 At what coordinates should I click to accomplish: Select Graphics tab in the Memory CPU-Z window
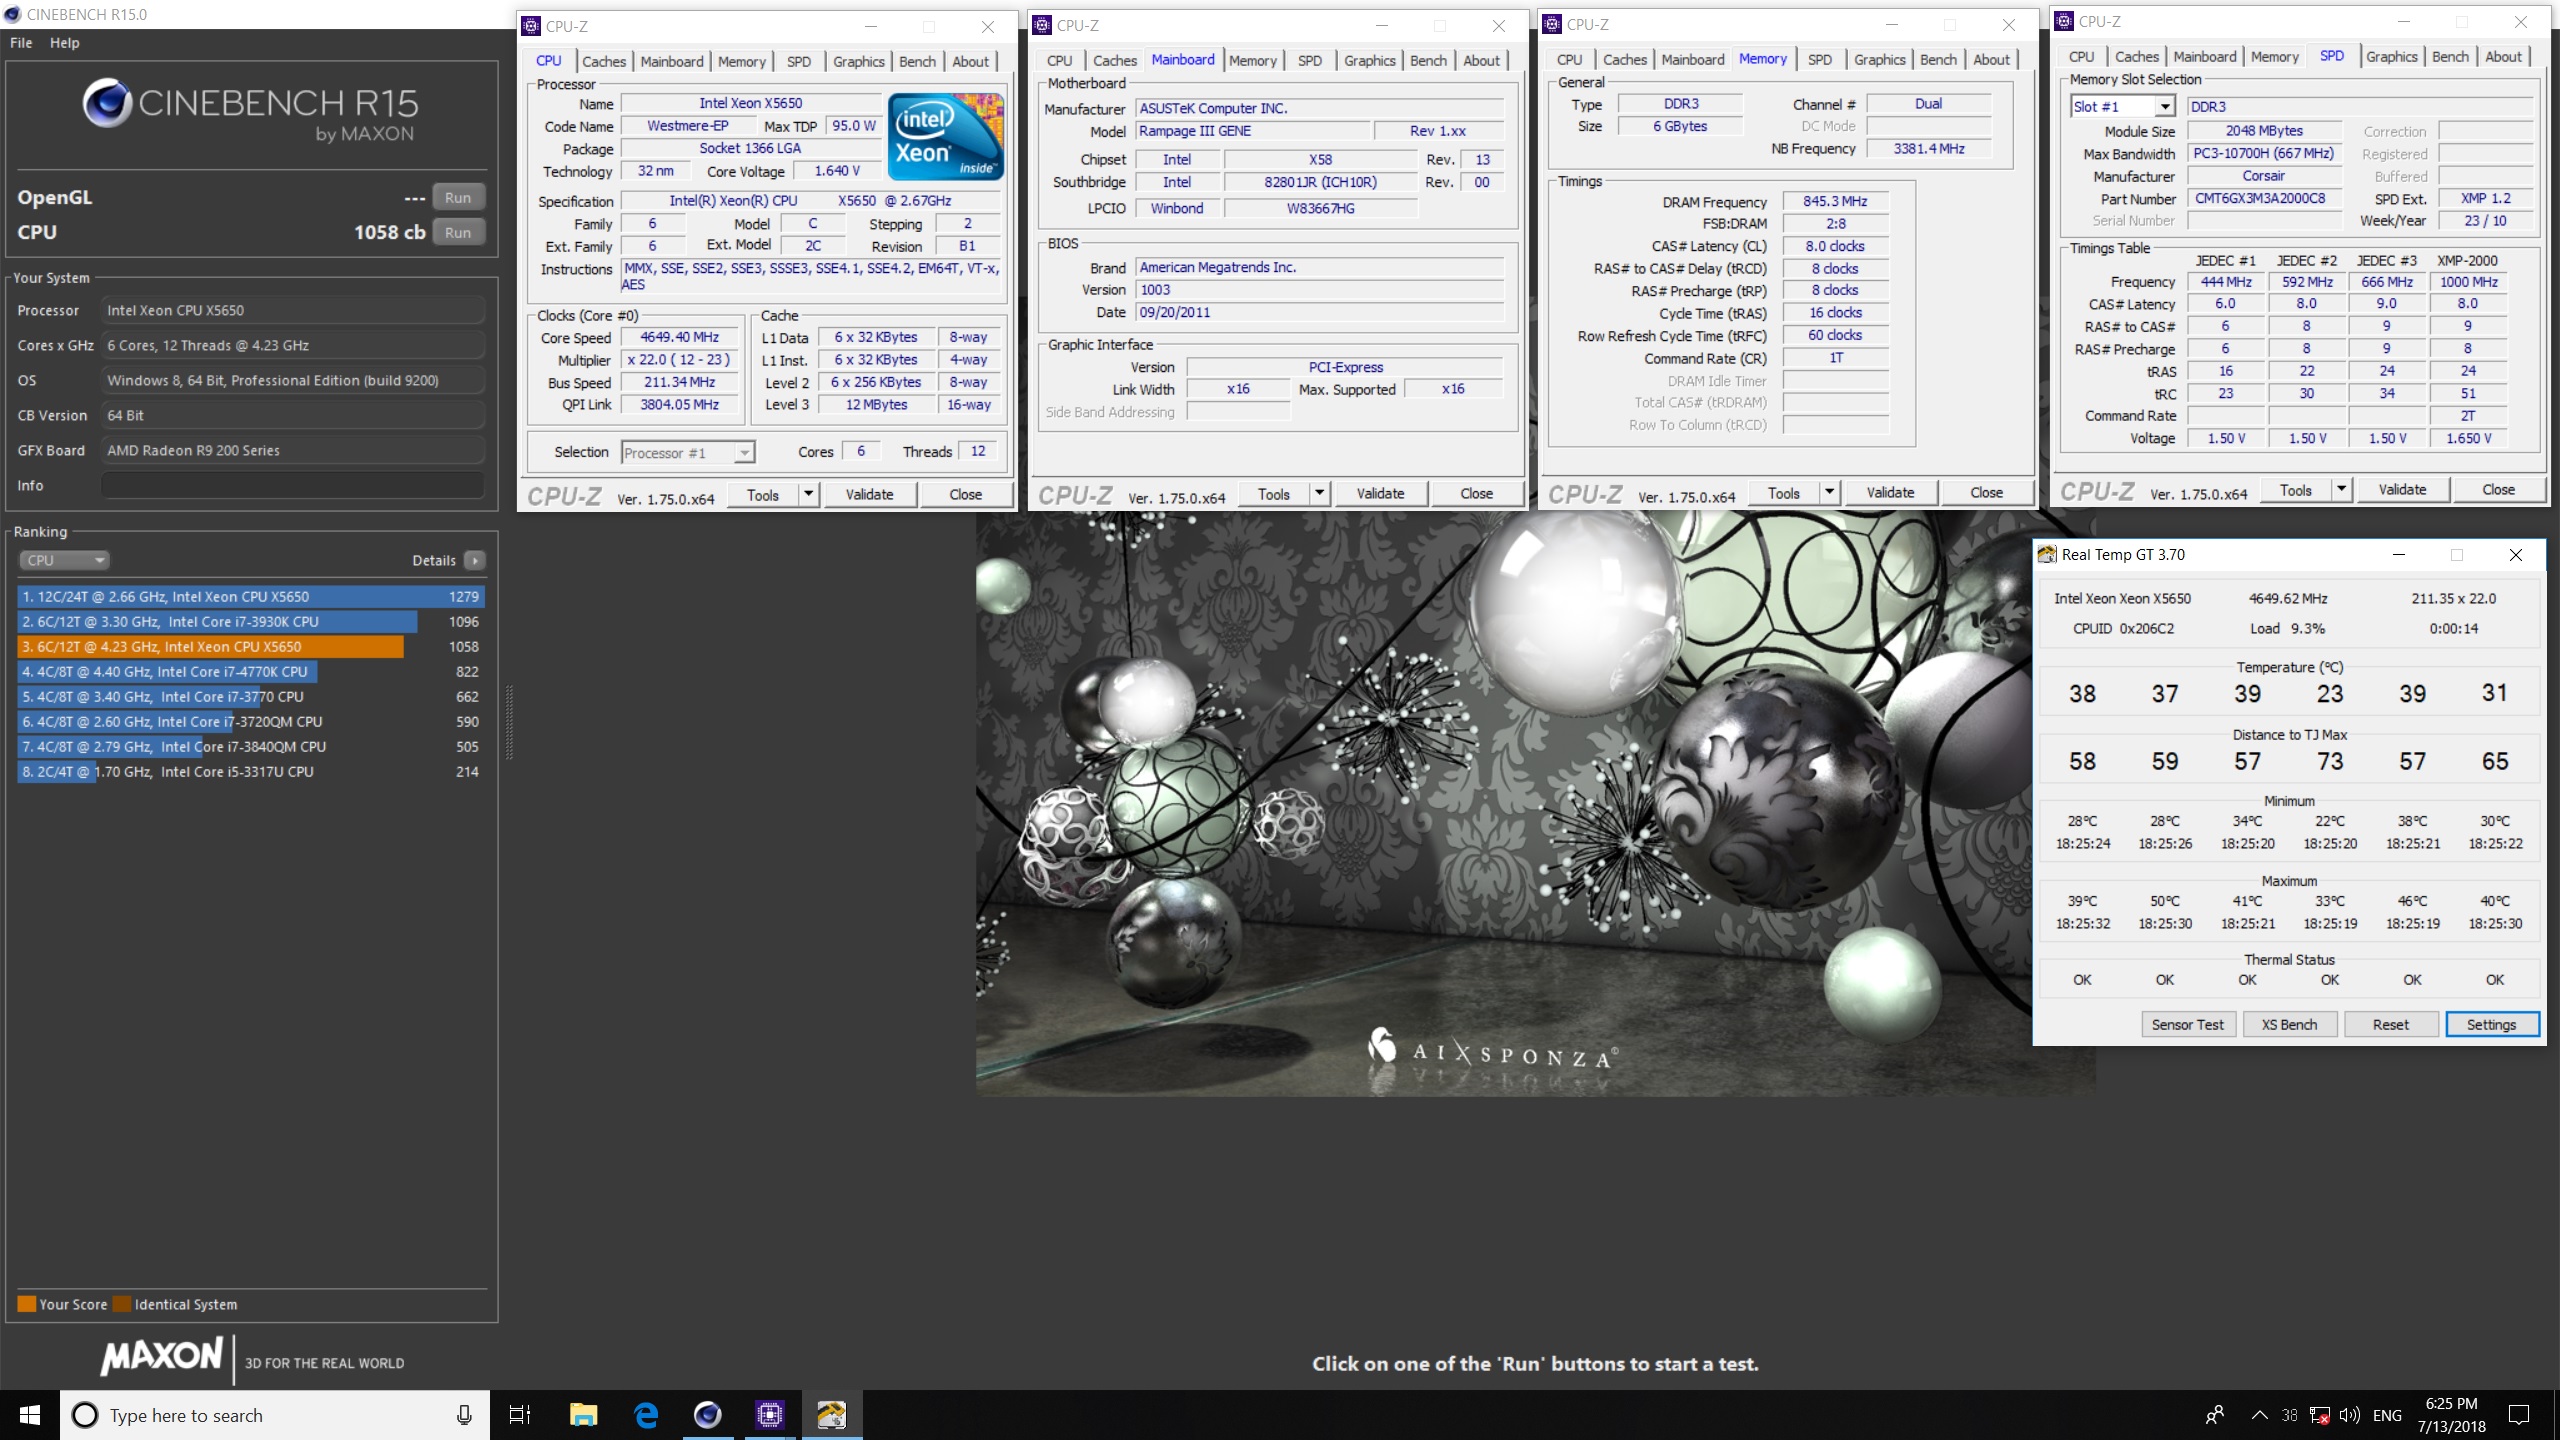coord(1879,59)
